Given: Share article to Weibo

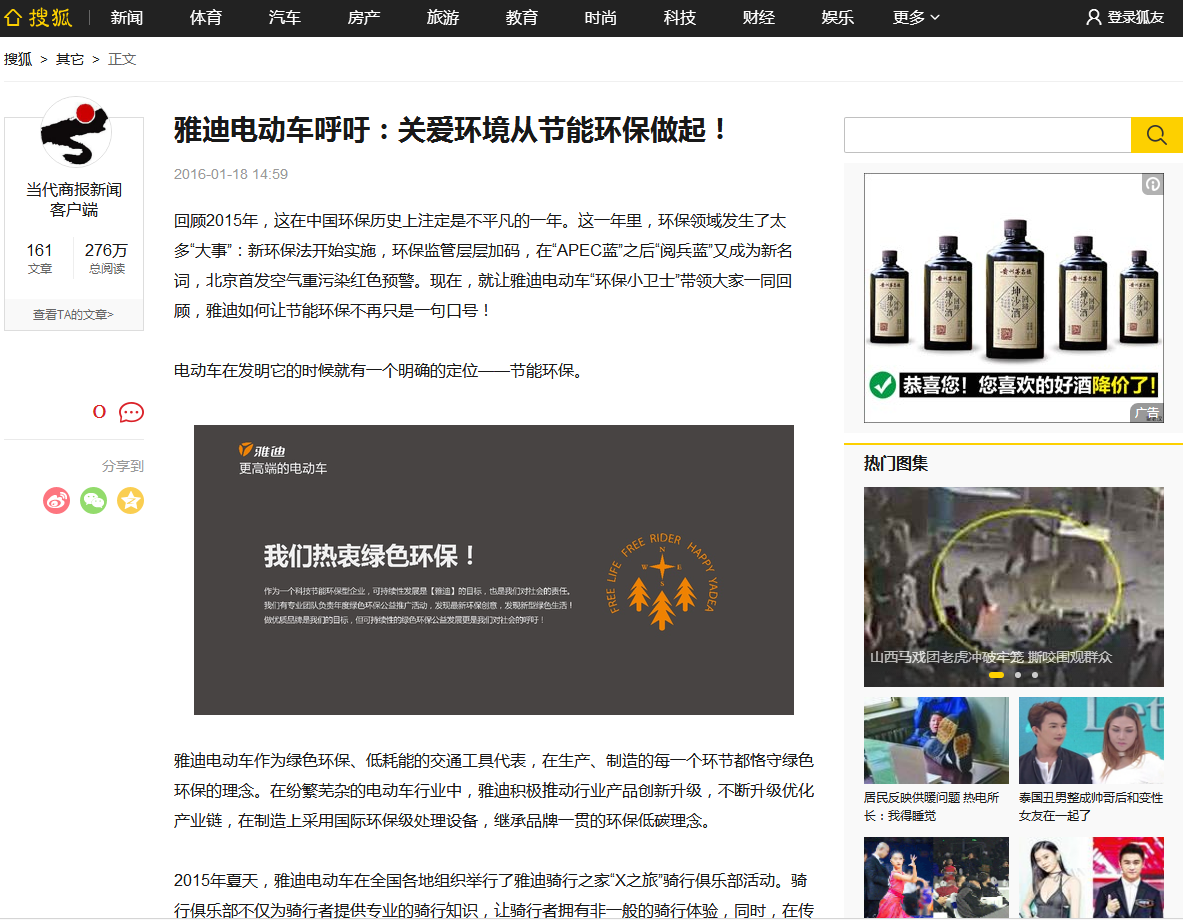Looking at the screenshot, I should (x=57, y=500).
